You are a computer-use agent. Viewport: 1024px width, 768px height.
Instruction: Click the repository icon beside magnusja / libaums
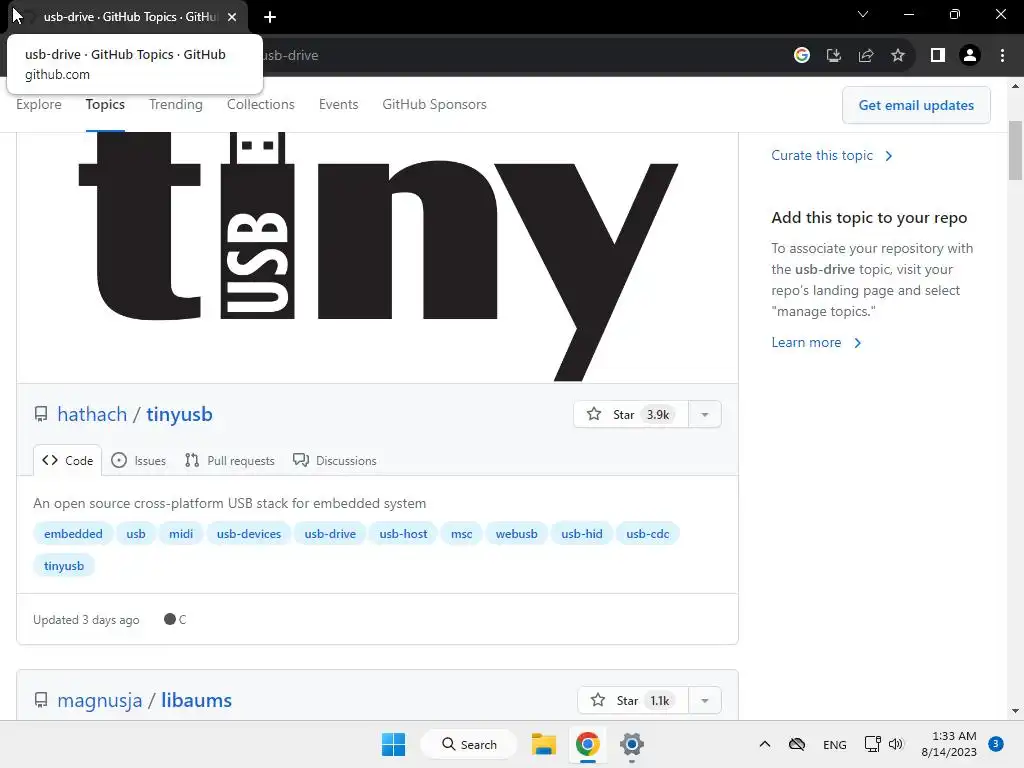click(41, 700)
